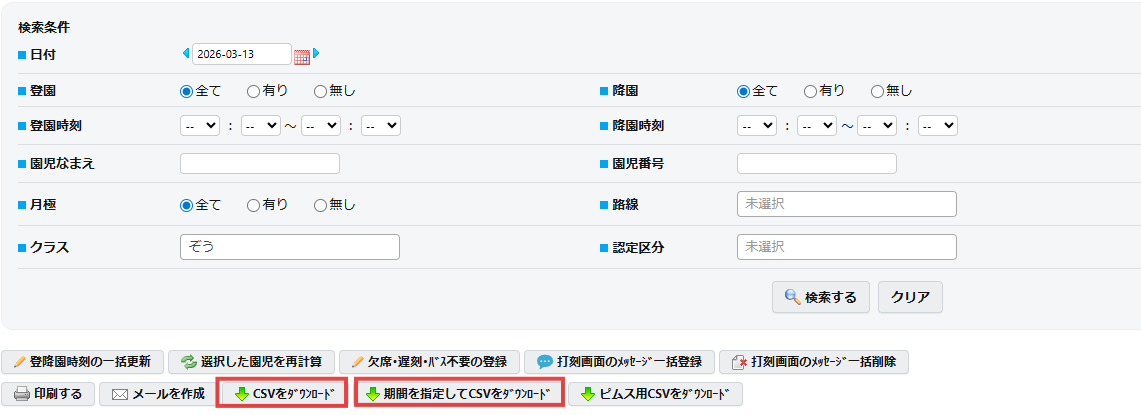This screenshot has width=1141, height=415.
Task: Click the CSVをダウンロード button
Action: (282, 394)
